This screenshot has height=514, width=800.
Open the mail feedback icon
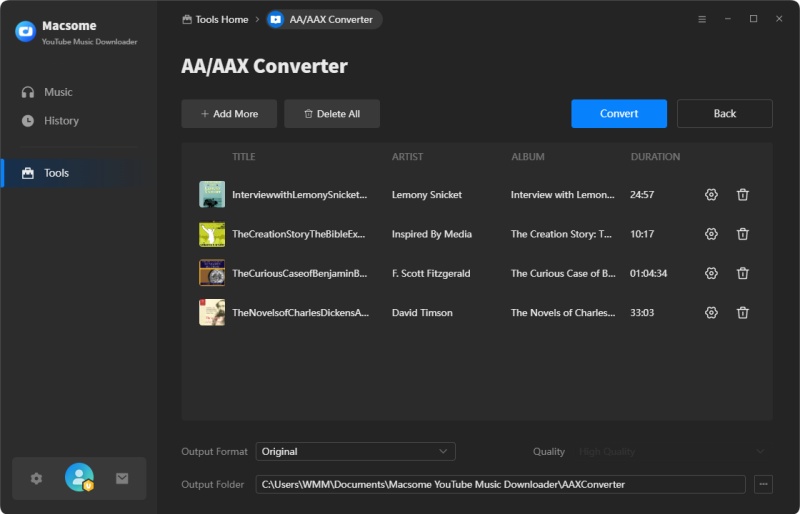pos(122,478)
